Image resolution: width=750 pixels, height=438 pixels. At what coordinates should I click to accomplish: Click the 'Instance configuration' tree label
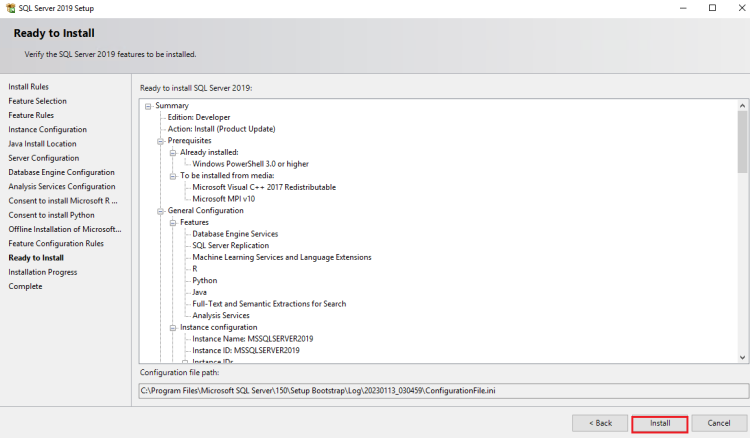(x=219, y=328)
